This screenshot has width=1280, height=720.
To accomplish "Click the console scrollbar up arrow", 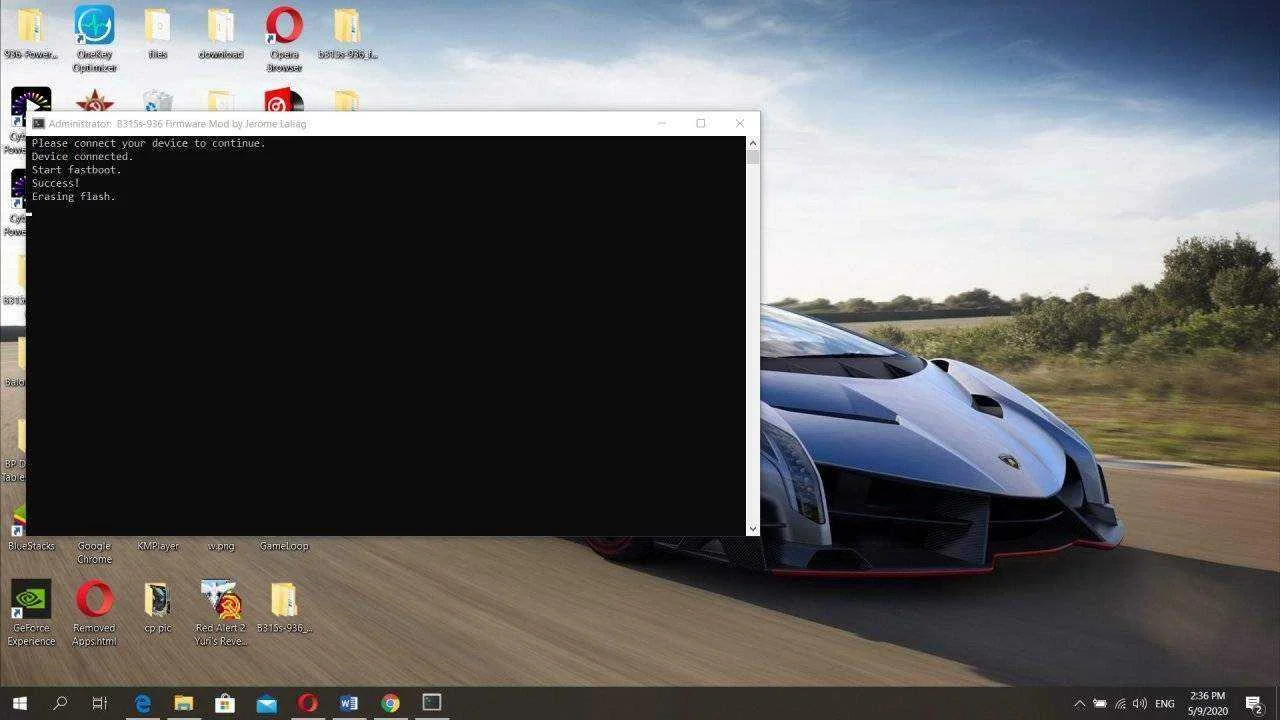I will click(x=752, y=143).
